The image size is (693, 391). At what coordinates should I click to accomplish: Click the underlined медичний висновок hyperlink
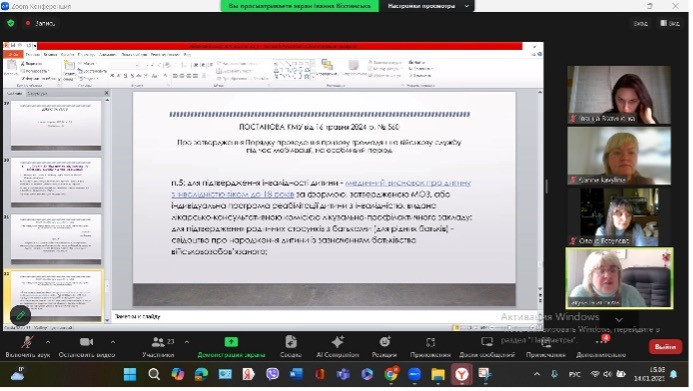click(321, 188)
